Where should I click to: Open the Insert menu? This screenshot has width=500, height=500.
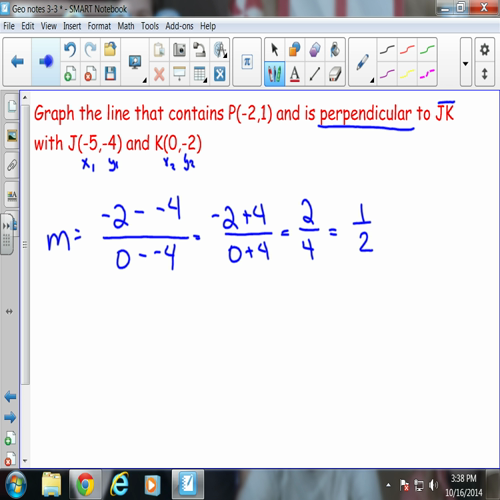[72, 26]
